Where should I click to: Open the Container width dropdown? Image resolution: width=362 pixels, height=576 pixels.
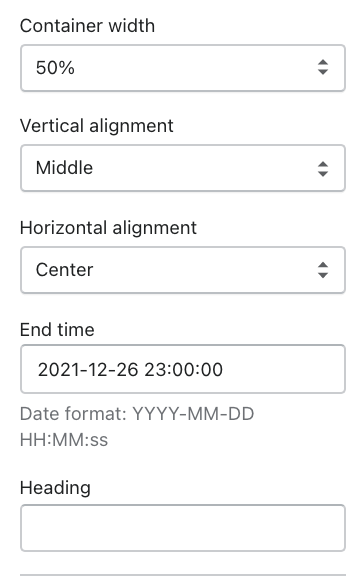point(183,68)
